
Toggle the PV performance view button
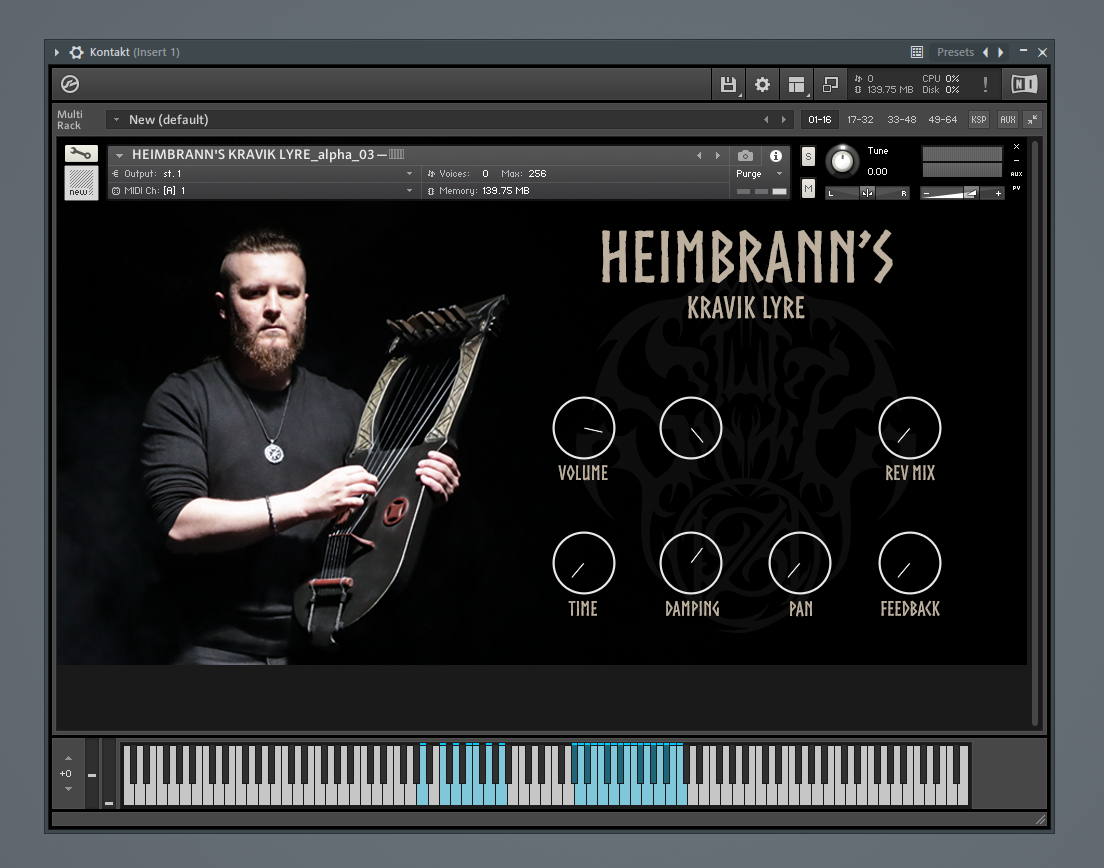[1016, 188]
